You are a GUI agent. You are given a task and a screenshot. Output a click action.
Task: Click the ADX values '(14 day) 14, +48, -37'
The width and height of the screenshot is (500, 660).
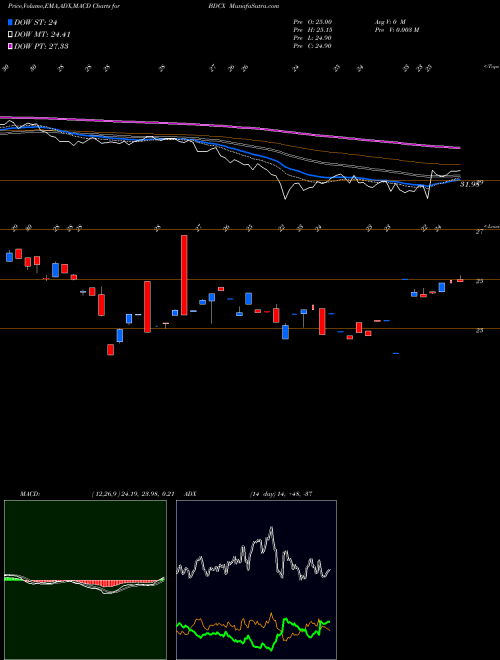[281, 494]
